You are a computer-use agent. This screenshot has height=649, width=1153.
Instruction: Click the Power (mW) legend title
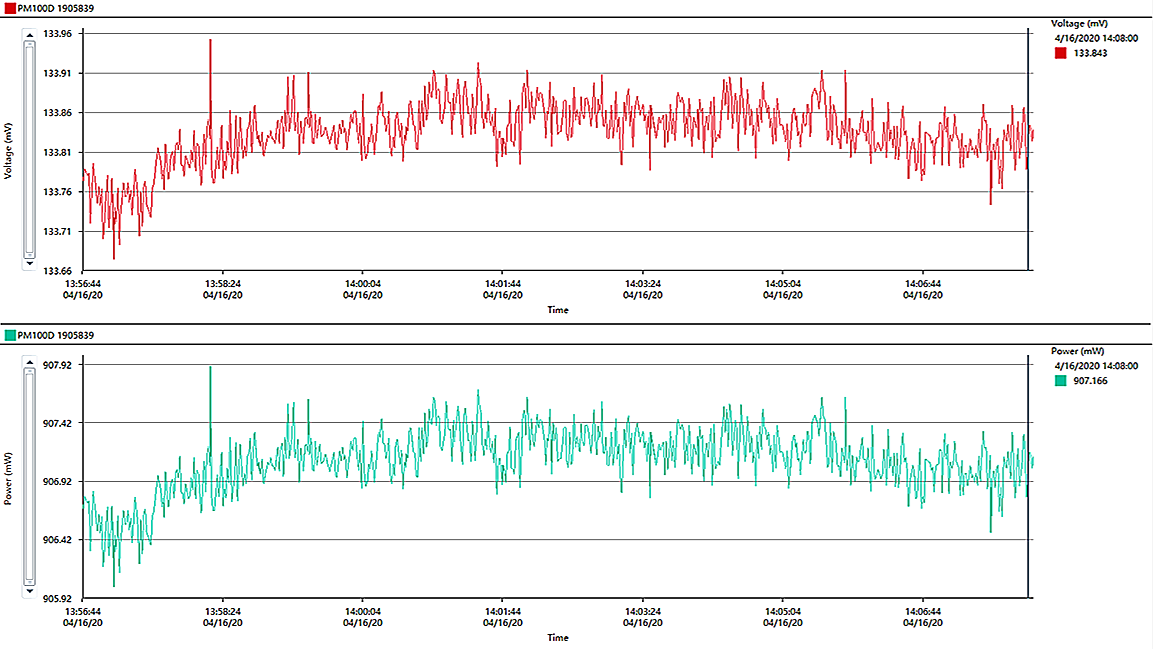coord(1077,351)
